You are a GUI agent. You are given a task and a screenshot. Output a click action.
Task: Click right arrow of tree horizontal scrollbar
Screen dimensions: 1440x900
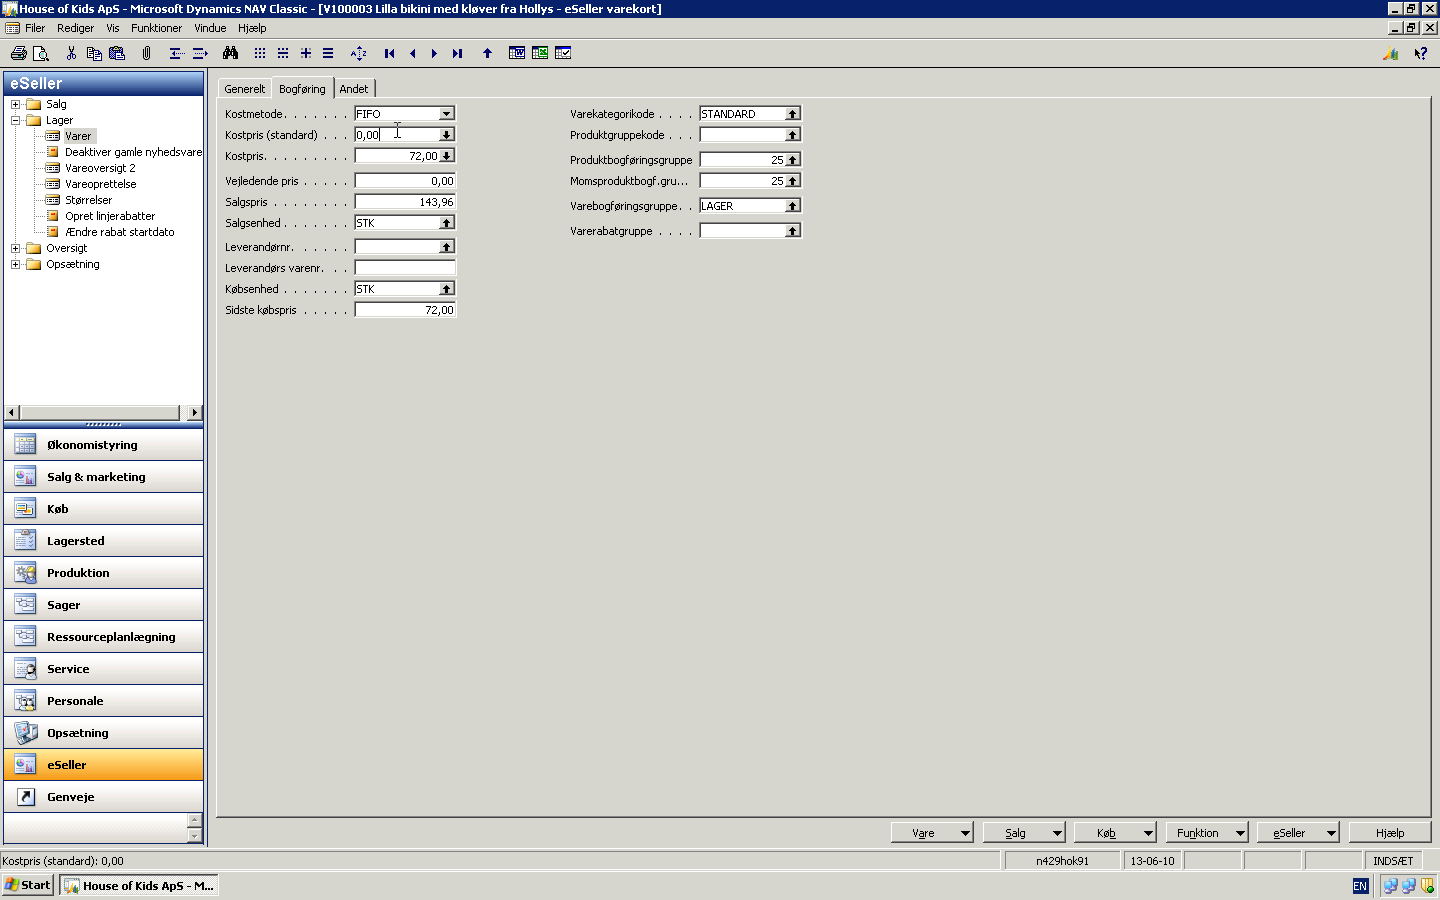pyautogui.click(x=194, y=412)
